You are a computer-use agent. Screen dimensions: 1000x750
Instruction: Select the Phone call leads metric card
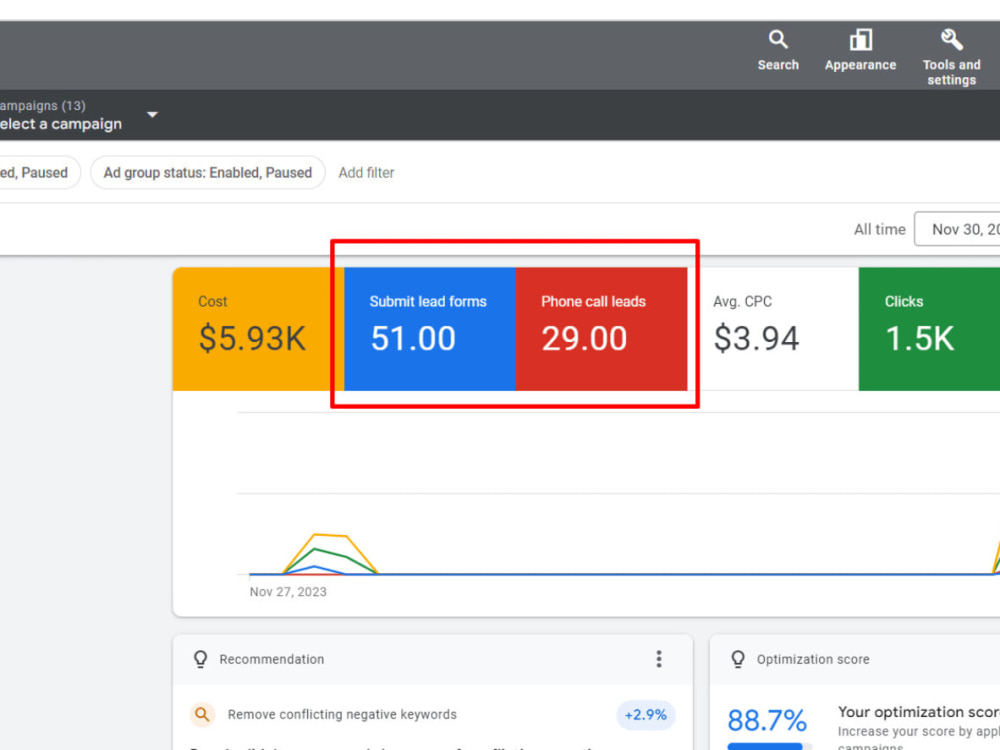[x=601, y=329]
